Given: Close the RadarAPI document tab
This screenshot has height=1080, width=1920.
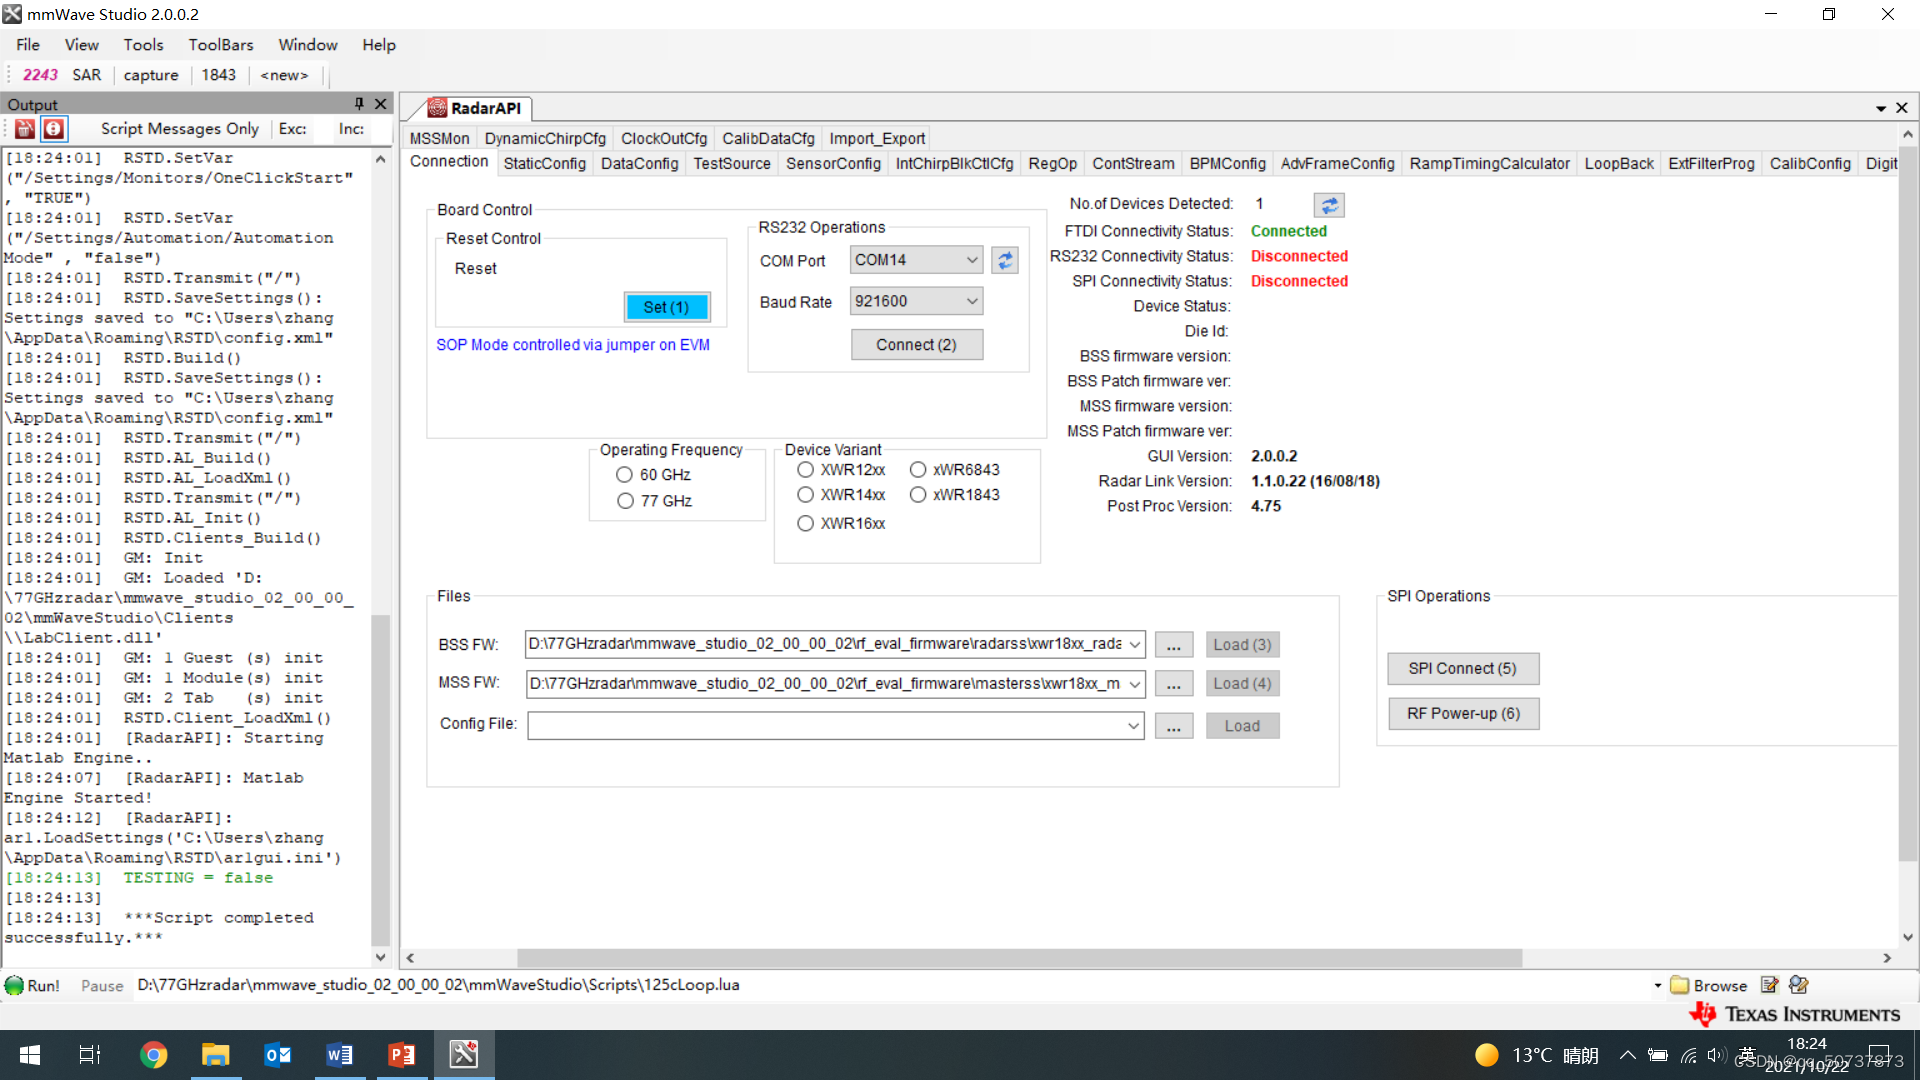Looking at the screenshot, I should (x=1902, y=108).
